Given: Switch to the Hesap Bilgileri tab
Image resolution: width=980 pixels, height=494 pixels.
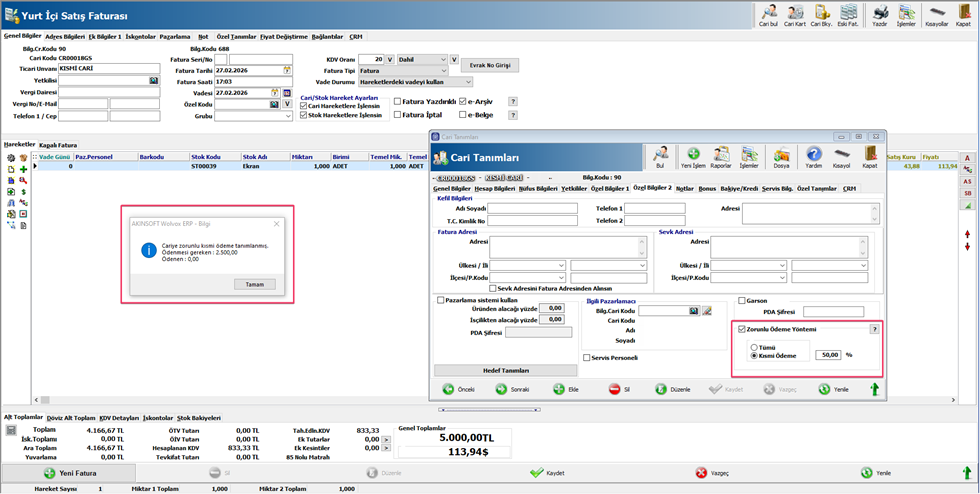Looking at the screenshot, I should click(x=495, y=188).
